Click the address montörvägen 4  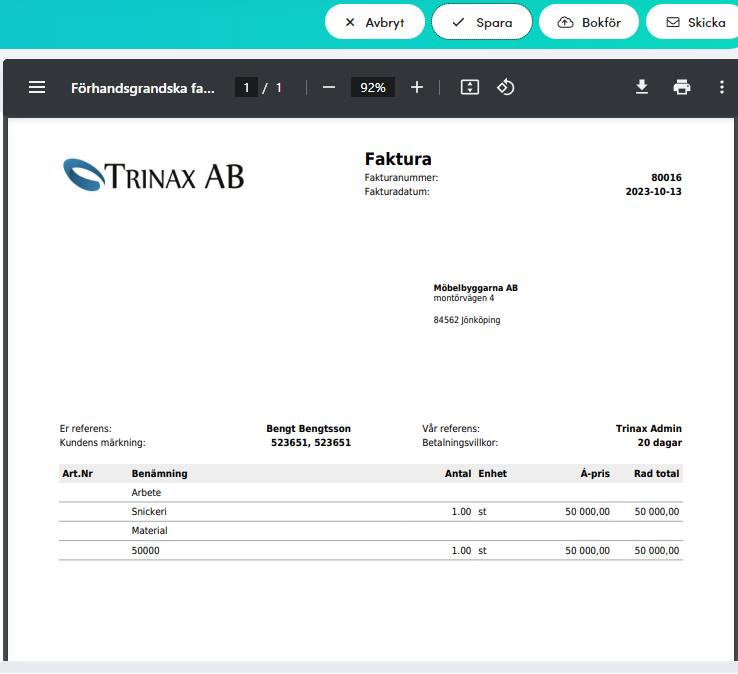click(x=464, y=298)
